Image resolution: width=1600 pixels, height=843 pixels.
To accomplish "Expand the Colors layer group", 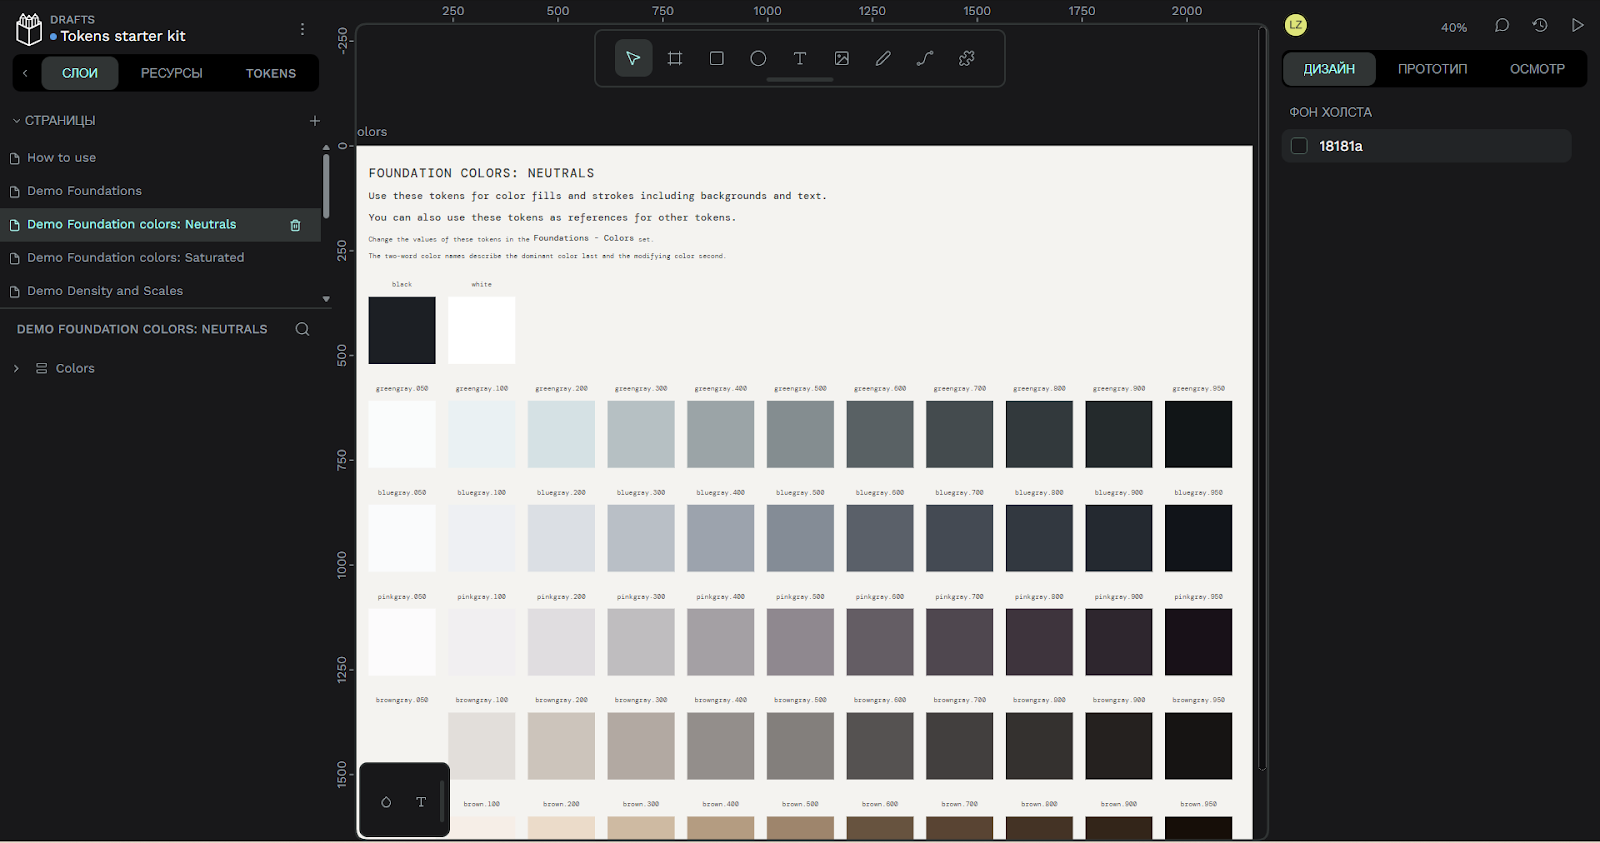I will click(x=16, y=368).
